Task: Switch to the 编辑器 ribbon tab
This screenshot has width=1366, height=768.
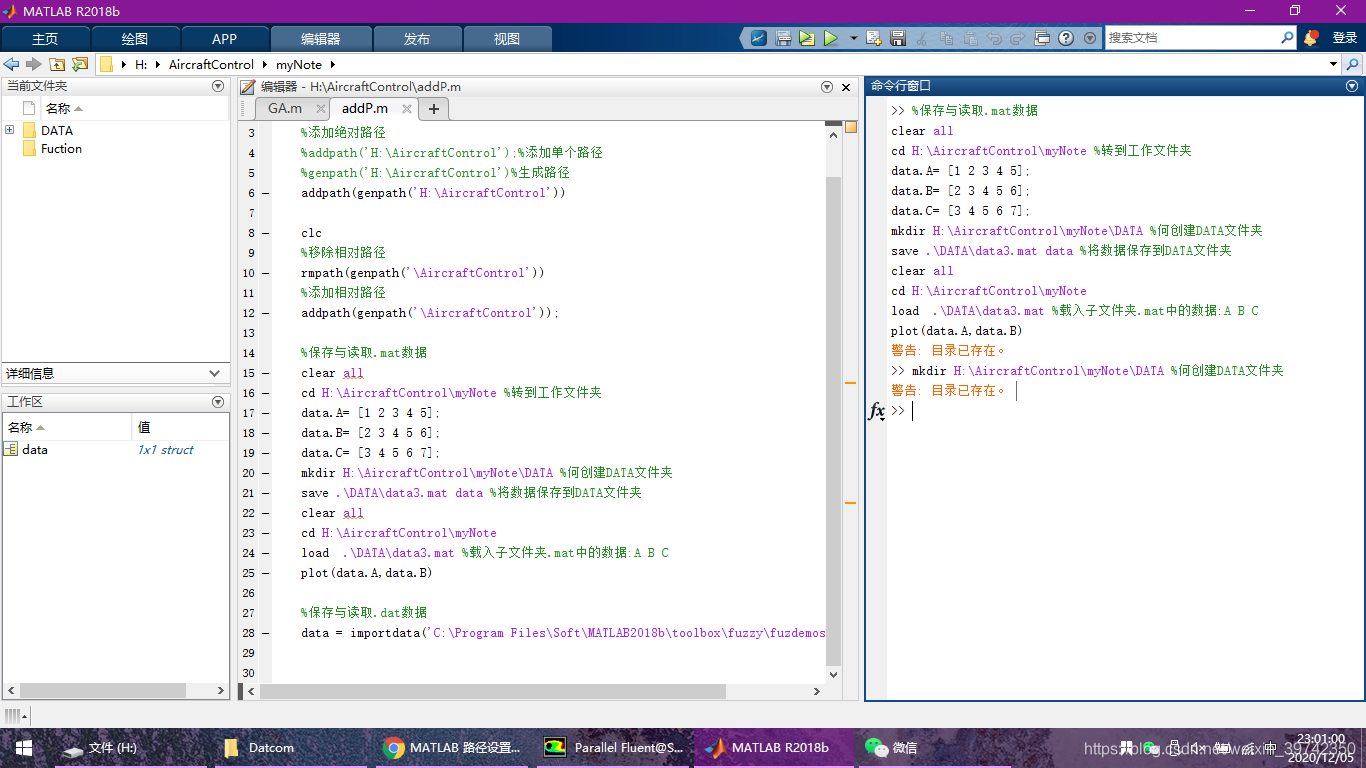Action: [320, 39]
